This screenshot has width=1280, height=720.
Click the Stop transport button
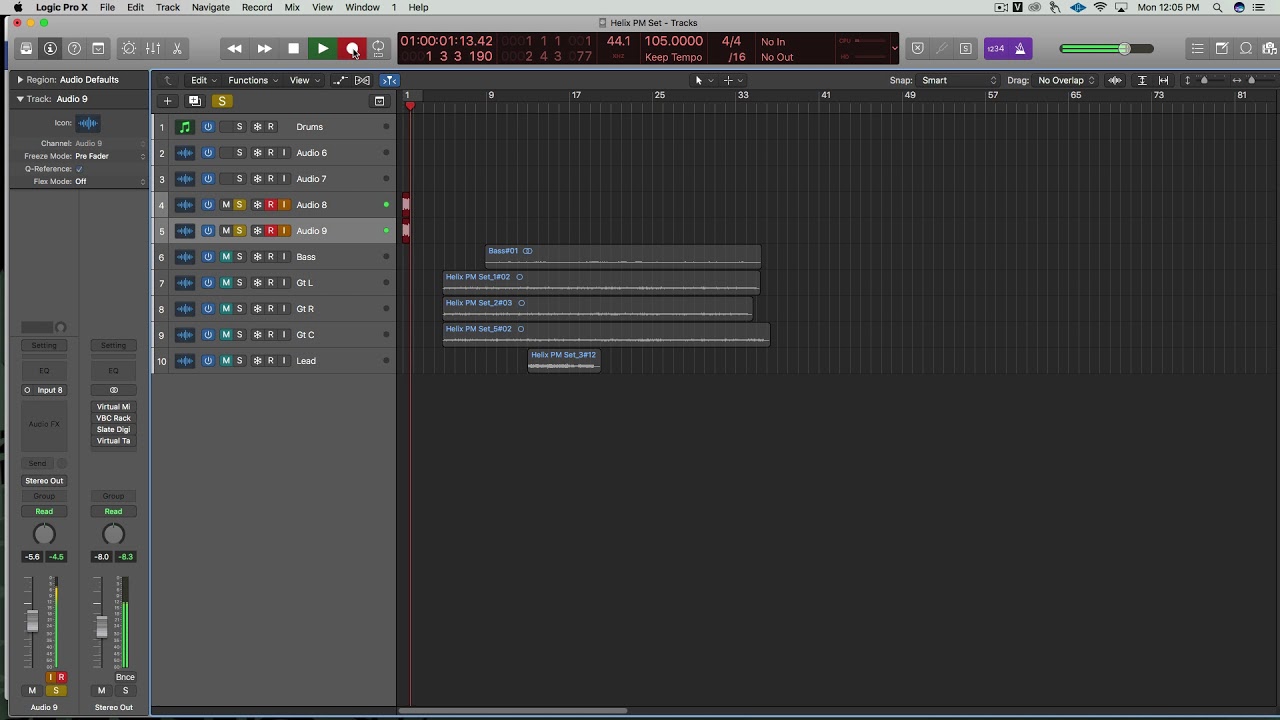[x=293, y=48]
